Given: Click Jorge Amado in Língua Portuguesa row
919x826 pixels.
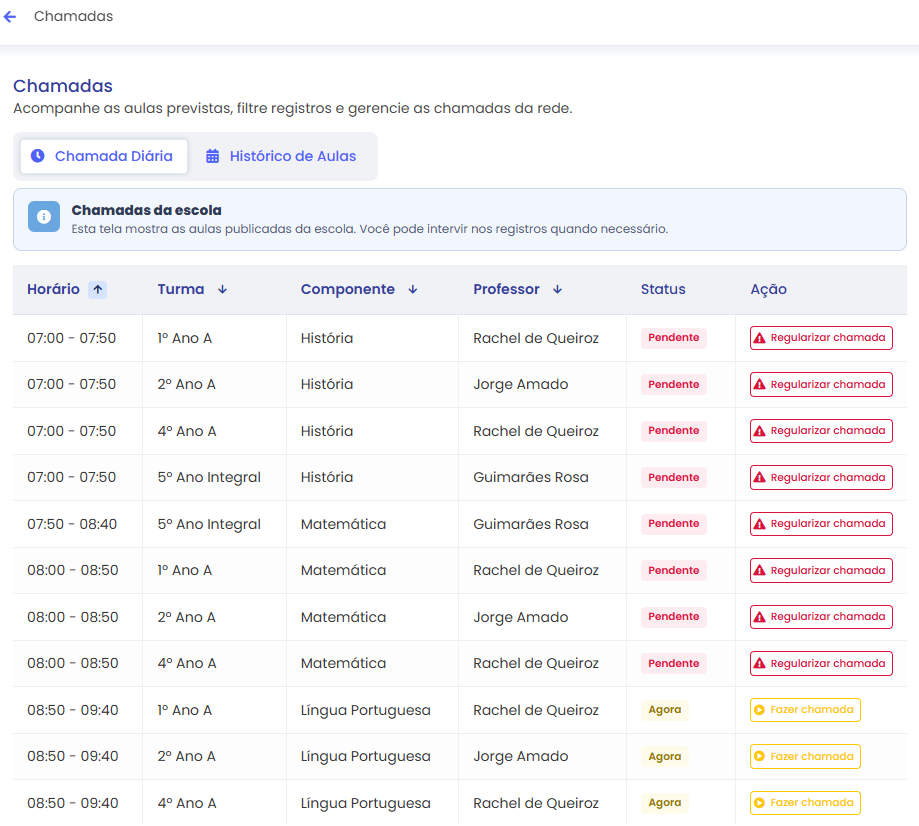Looking at the screenshot, I should (x=520, y=756).
